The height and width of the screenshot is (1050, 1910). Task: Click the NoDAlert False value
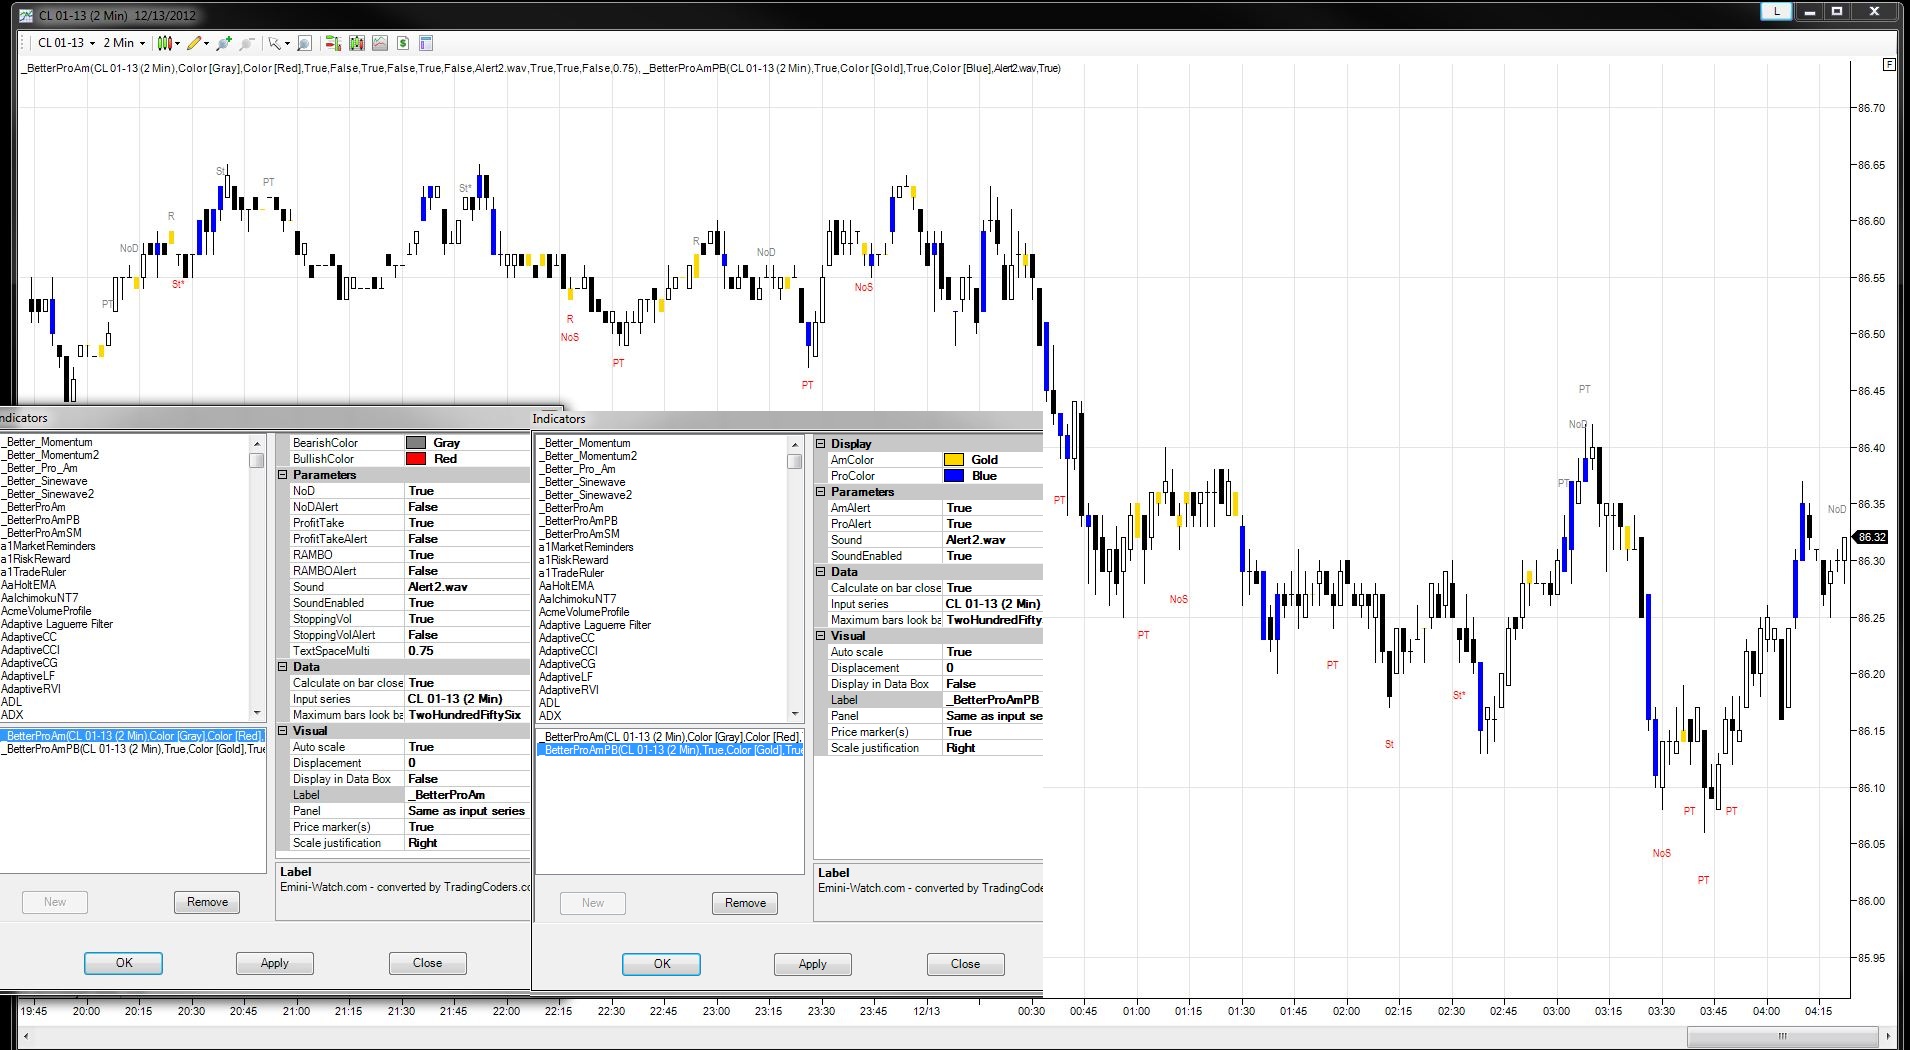(467, 507)
